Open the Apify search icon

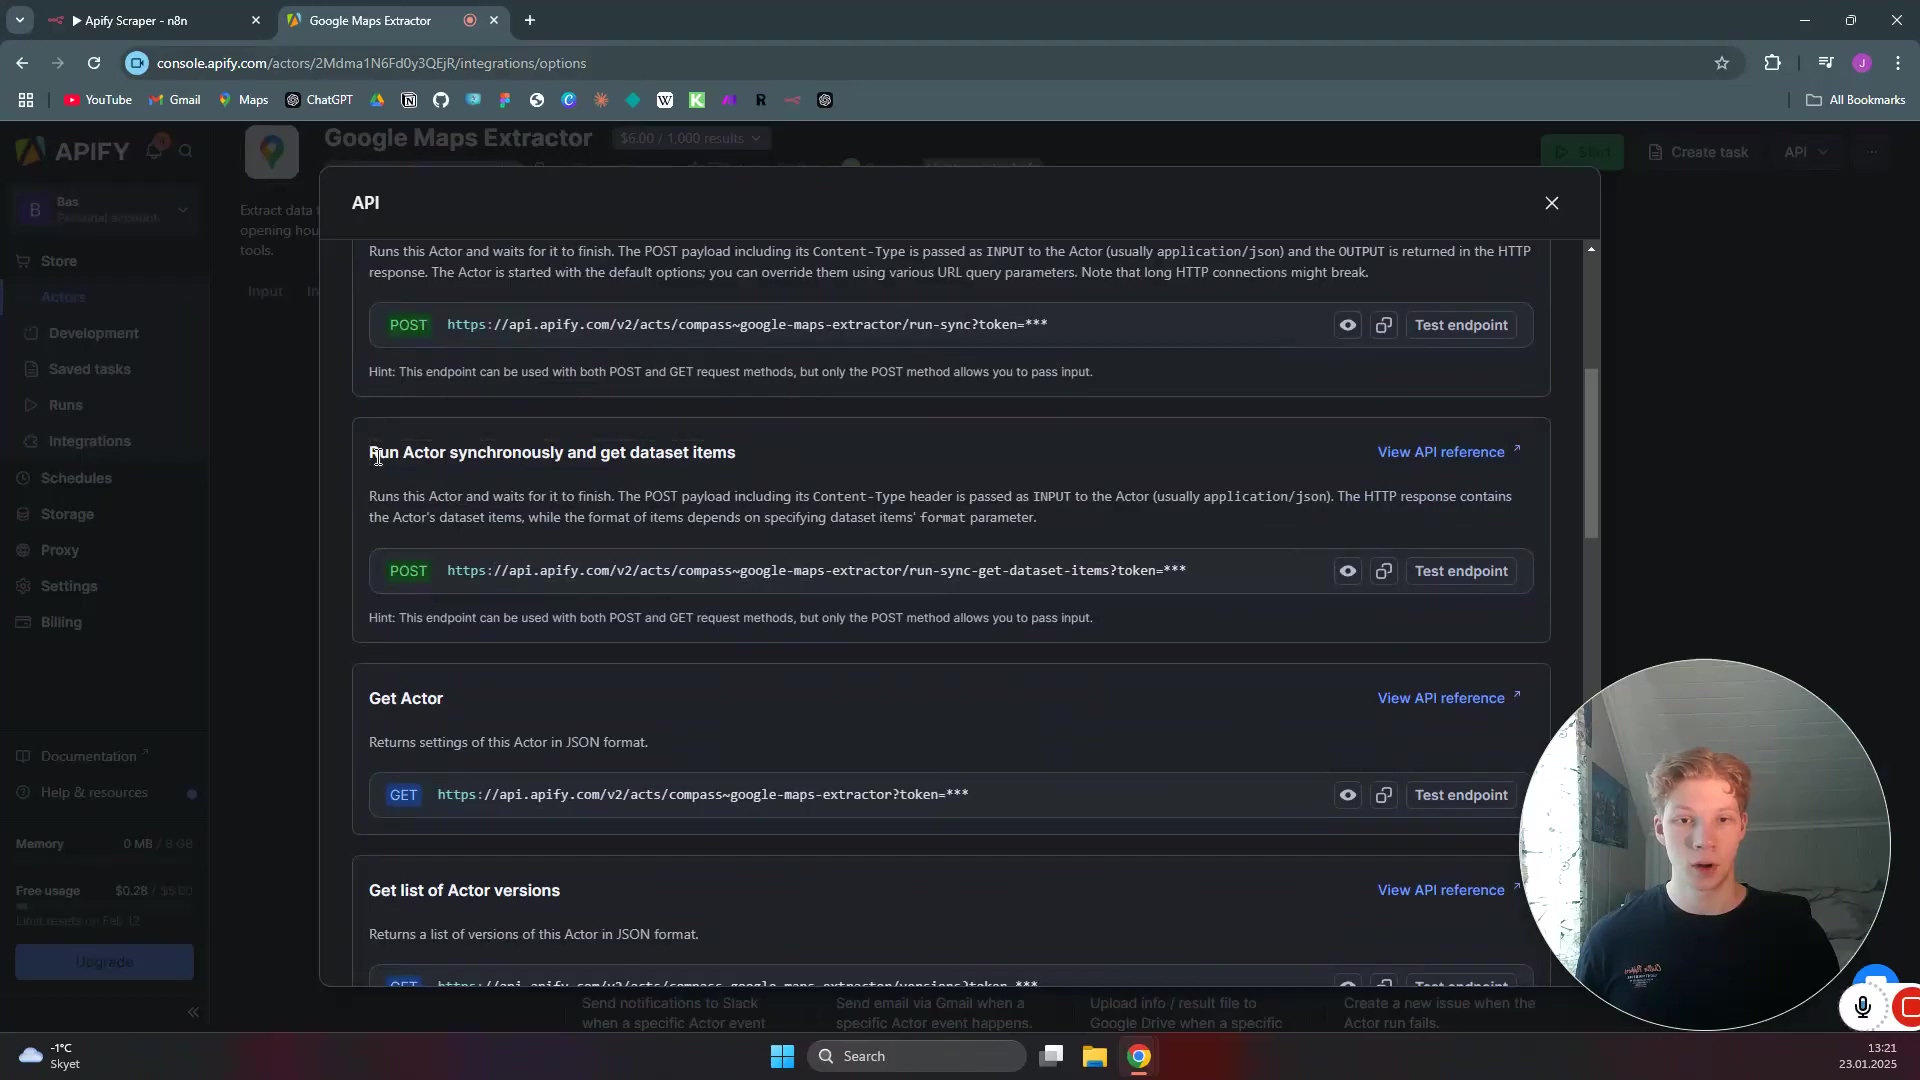pyautogui.click(x=186, y=151)
